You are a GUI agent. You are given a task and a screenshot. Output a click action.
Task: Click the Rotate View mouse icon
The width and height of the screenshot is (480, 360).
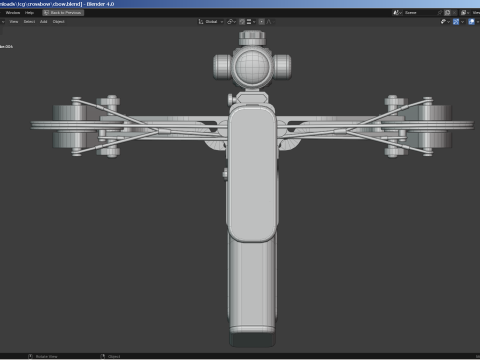point(30,357)
